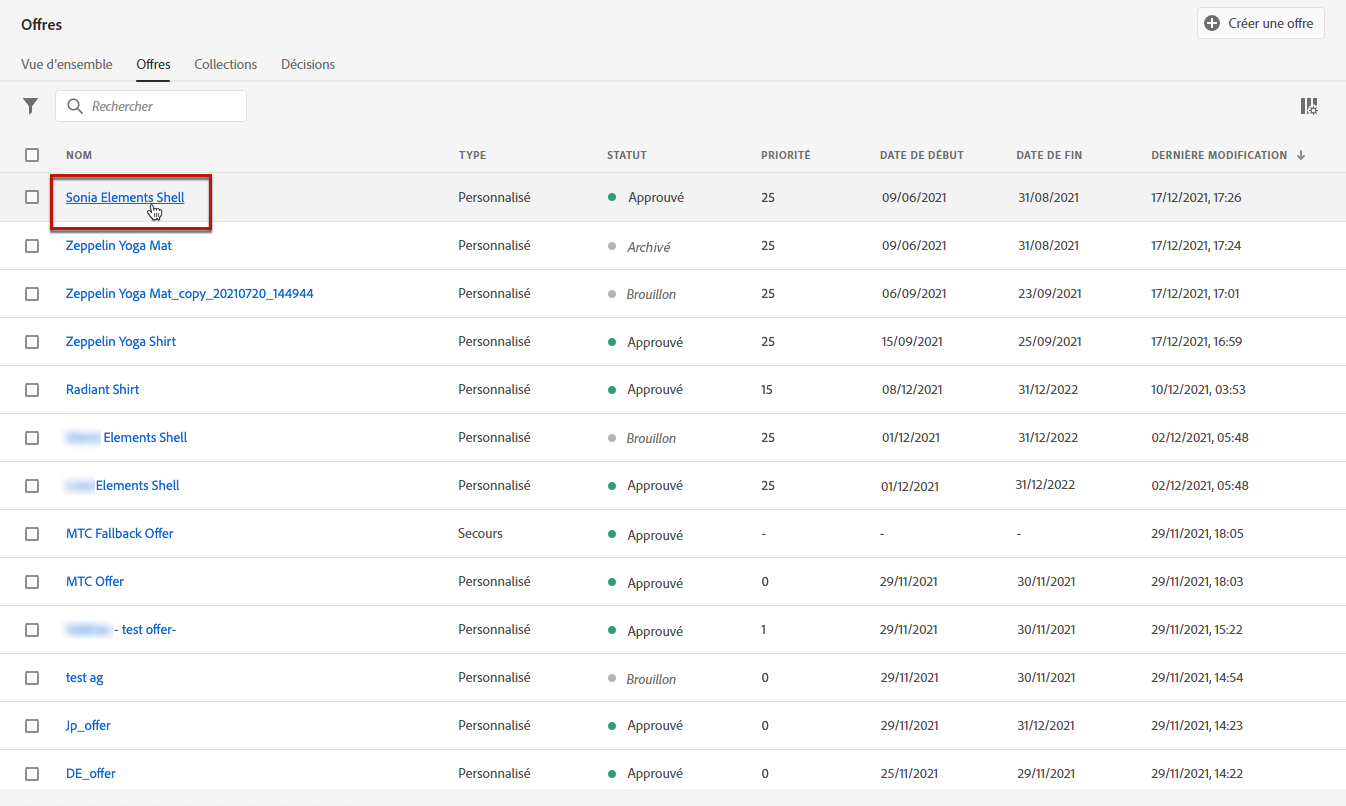This screenshot has width=1346, height=806.
Task: Click into the Rechercher search field
Action: point(160,106)
